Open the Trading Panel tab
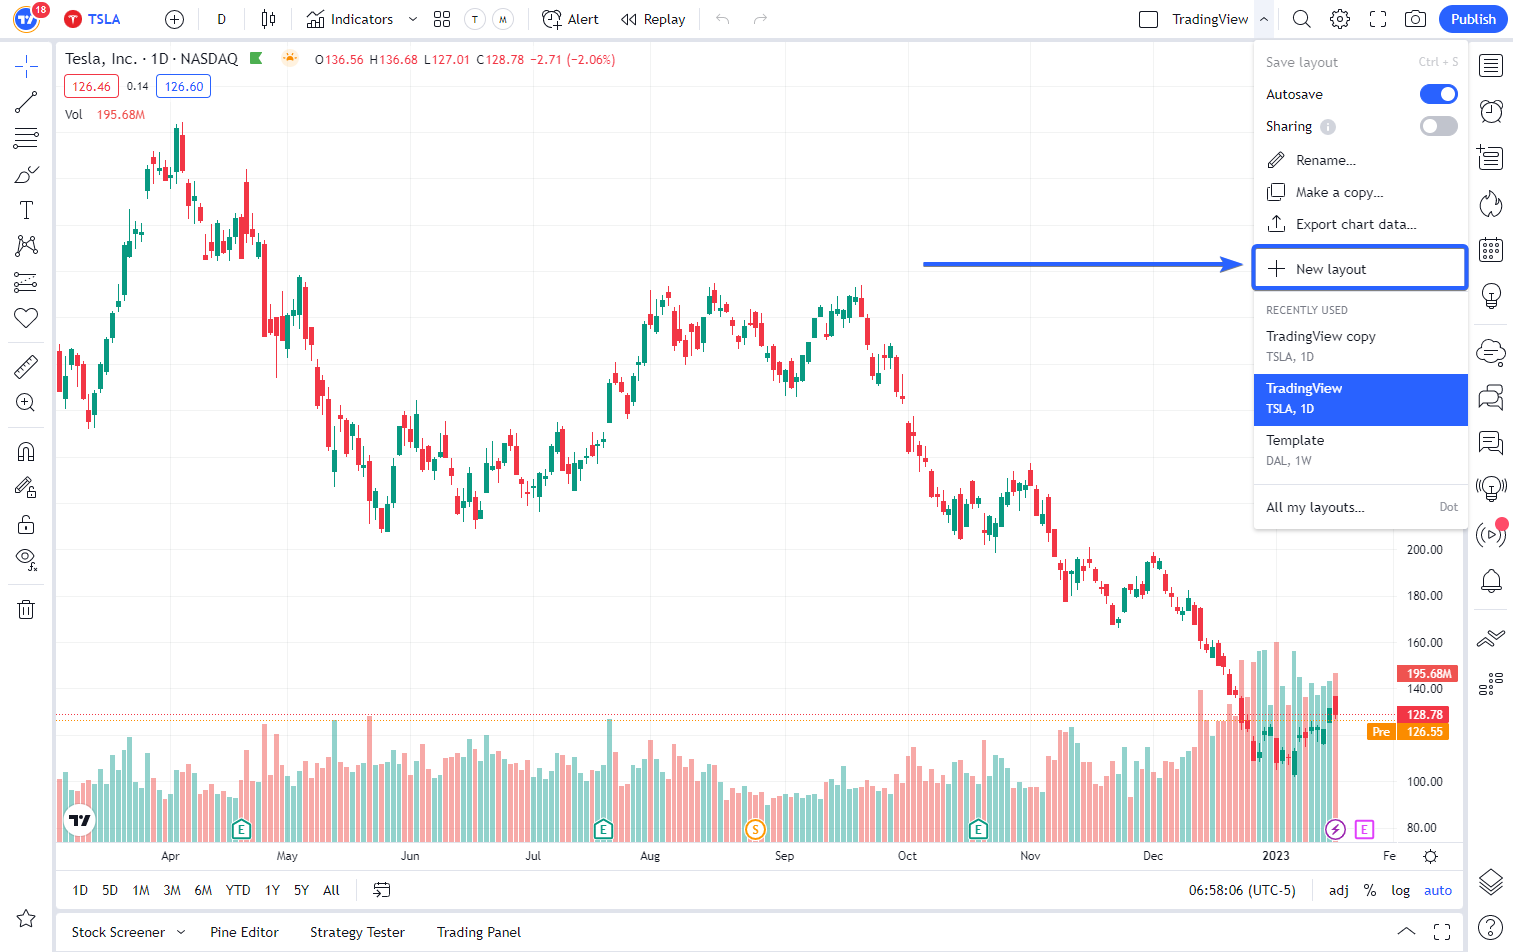 pyautogui.click(x=479, y=932)
